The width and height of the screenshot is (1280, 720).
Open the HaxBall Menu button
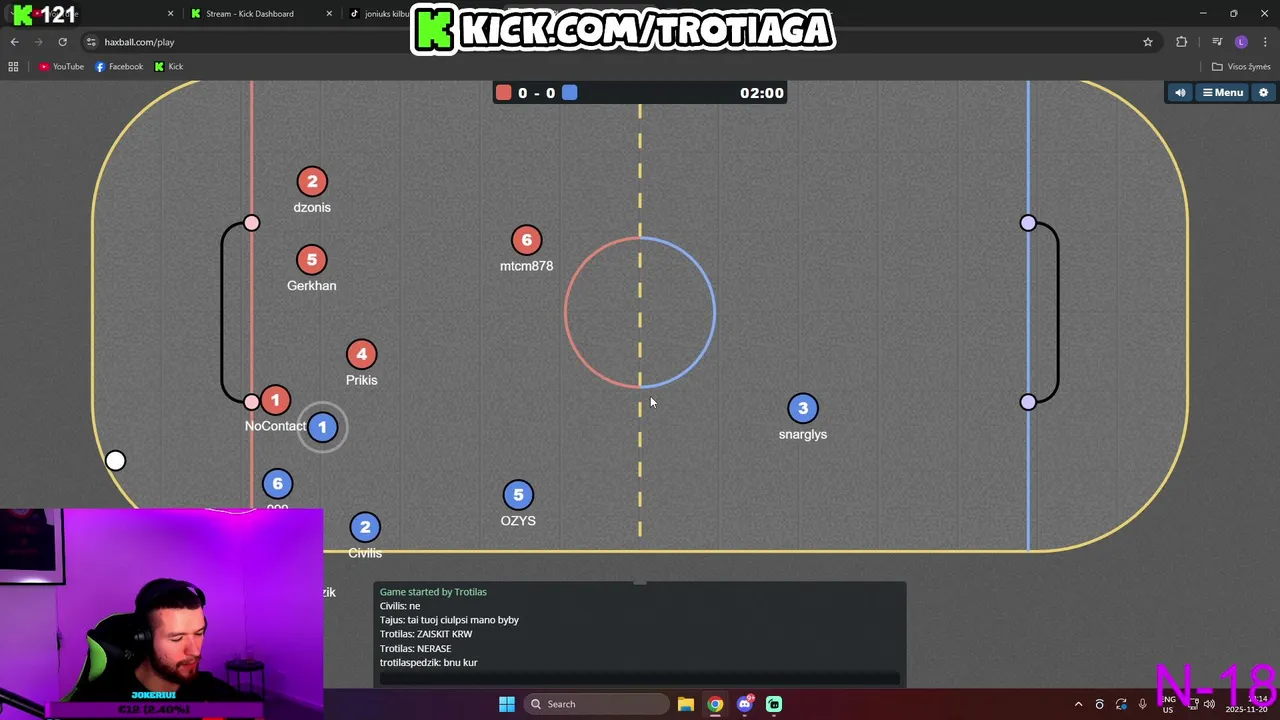pos(1222,92)
